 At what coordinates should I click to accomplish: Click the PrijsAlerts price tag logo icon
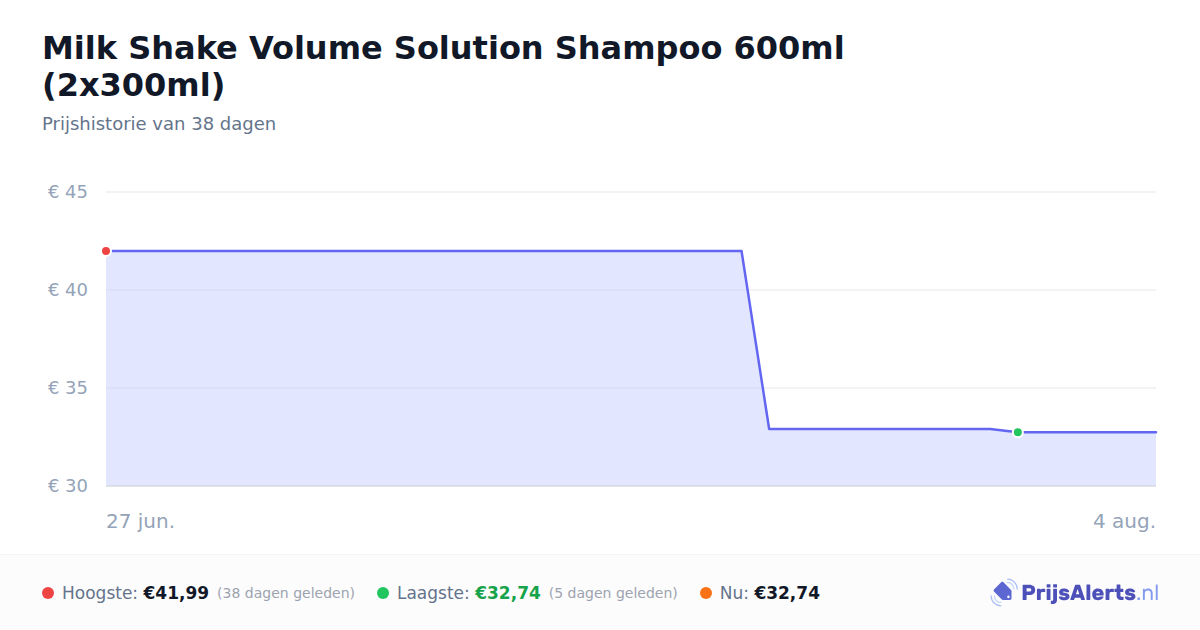point(1003,593)
